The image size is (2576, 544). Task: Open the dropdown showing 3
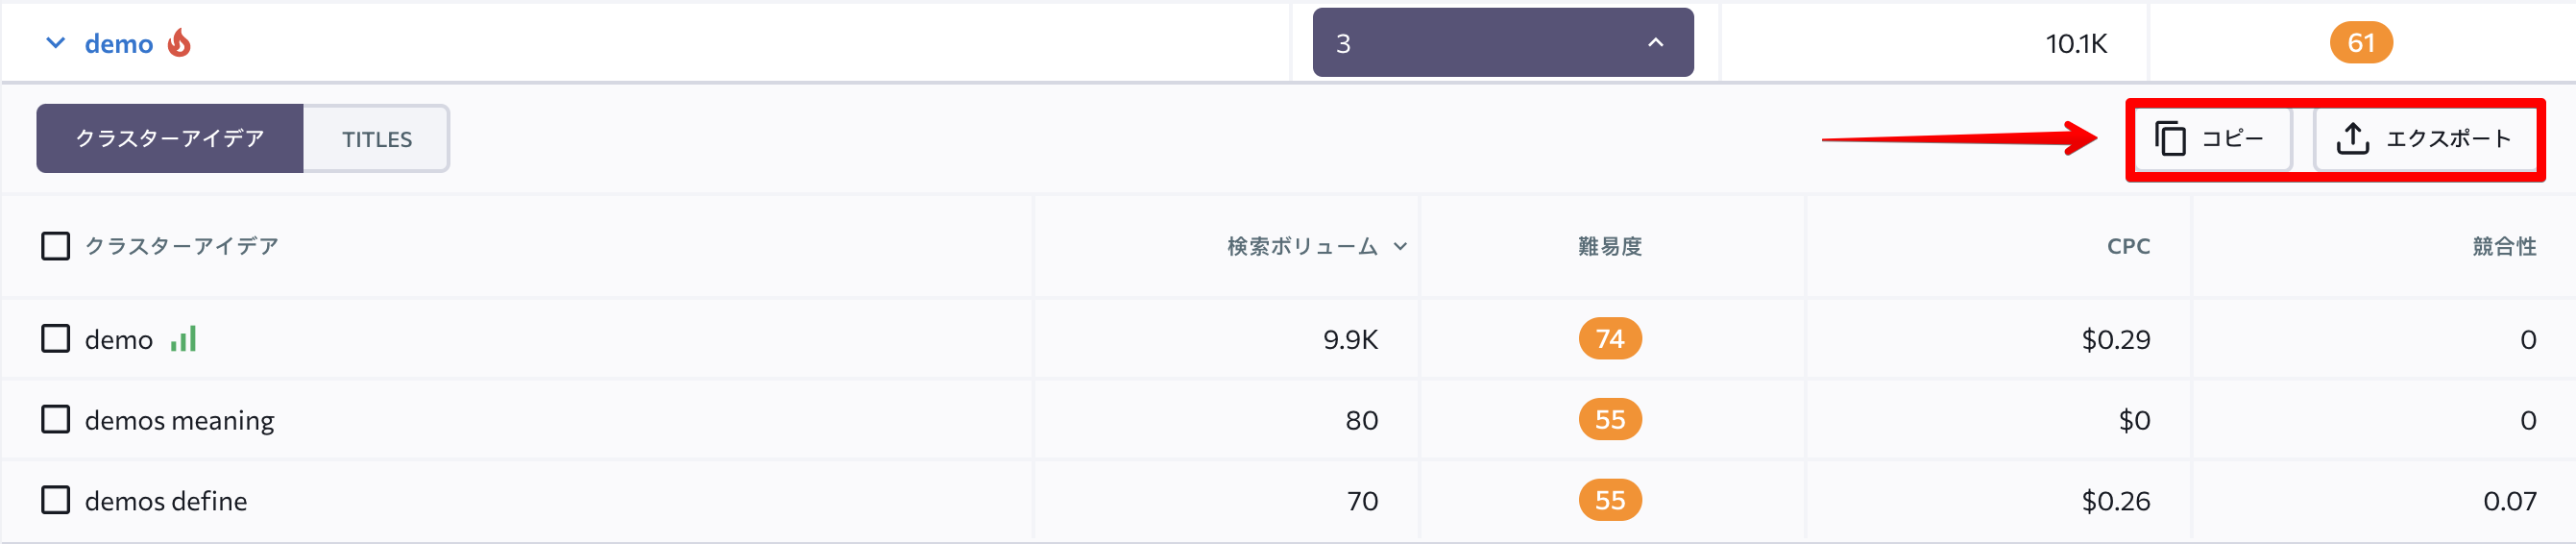(1503, 43)
